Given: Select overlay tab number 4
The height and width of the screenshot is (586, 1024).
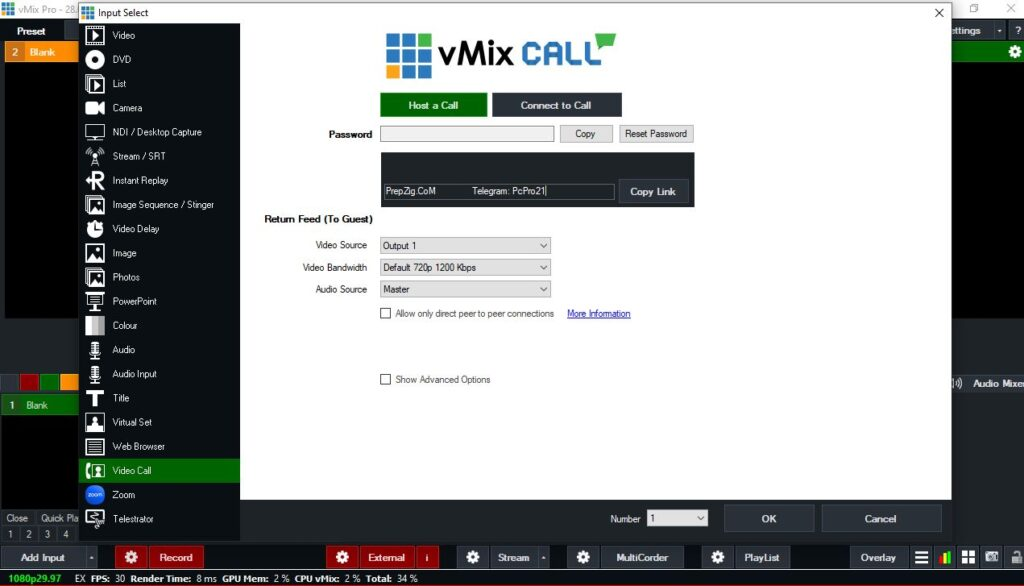Looking at the screenshot, I should click(65, 534).
